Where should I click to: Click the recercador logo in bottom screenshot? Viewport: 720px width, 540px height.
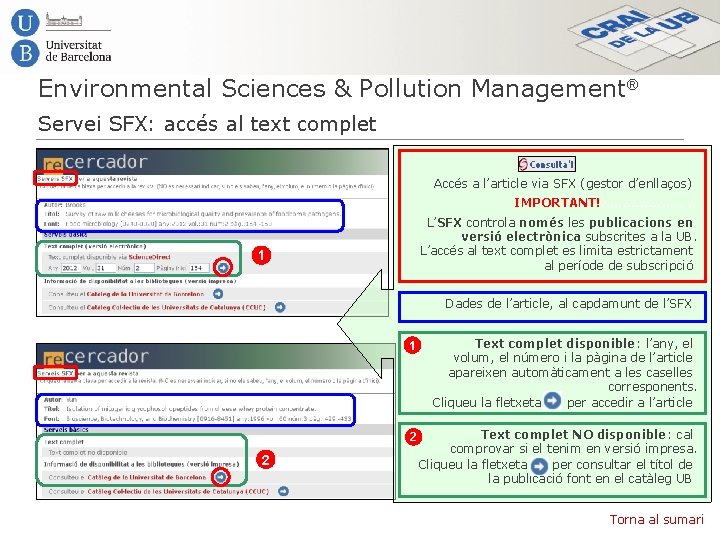pos(96,357)
